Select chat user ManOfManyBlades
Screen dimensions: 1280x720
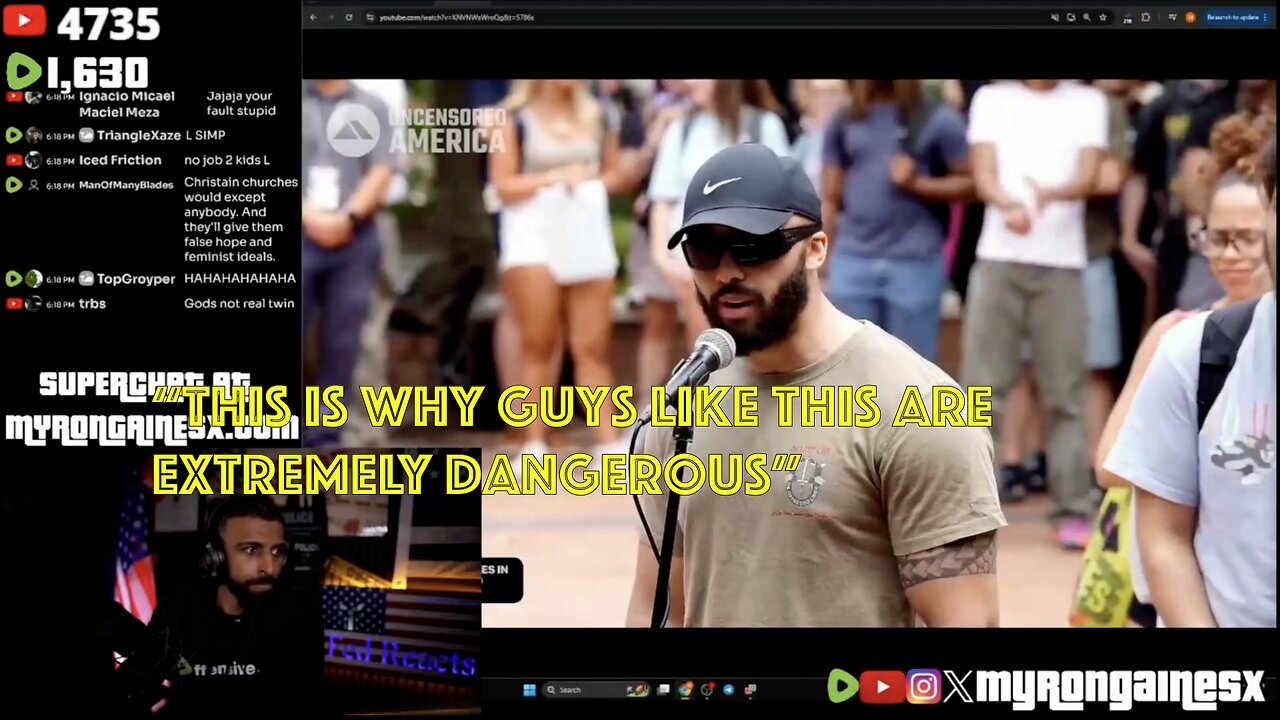point(124,184)
